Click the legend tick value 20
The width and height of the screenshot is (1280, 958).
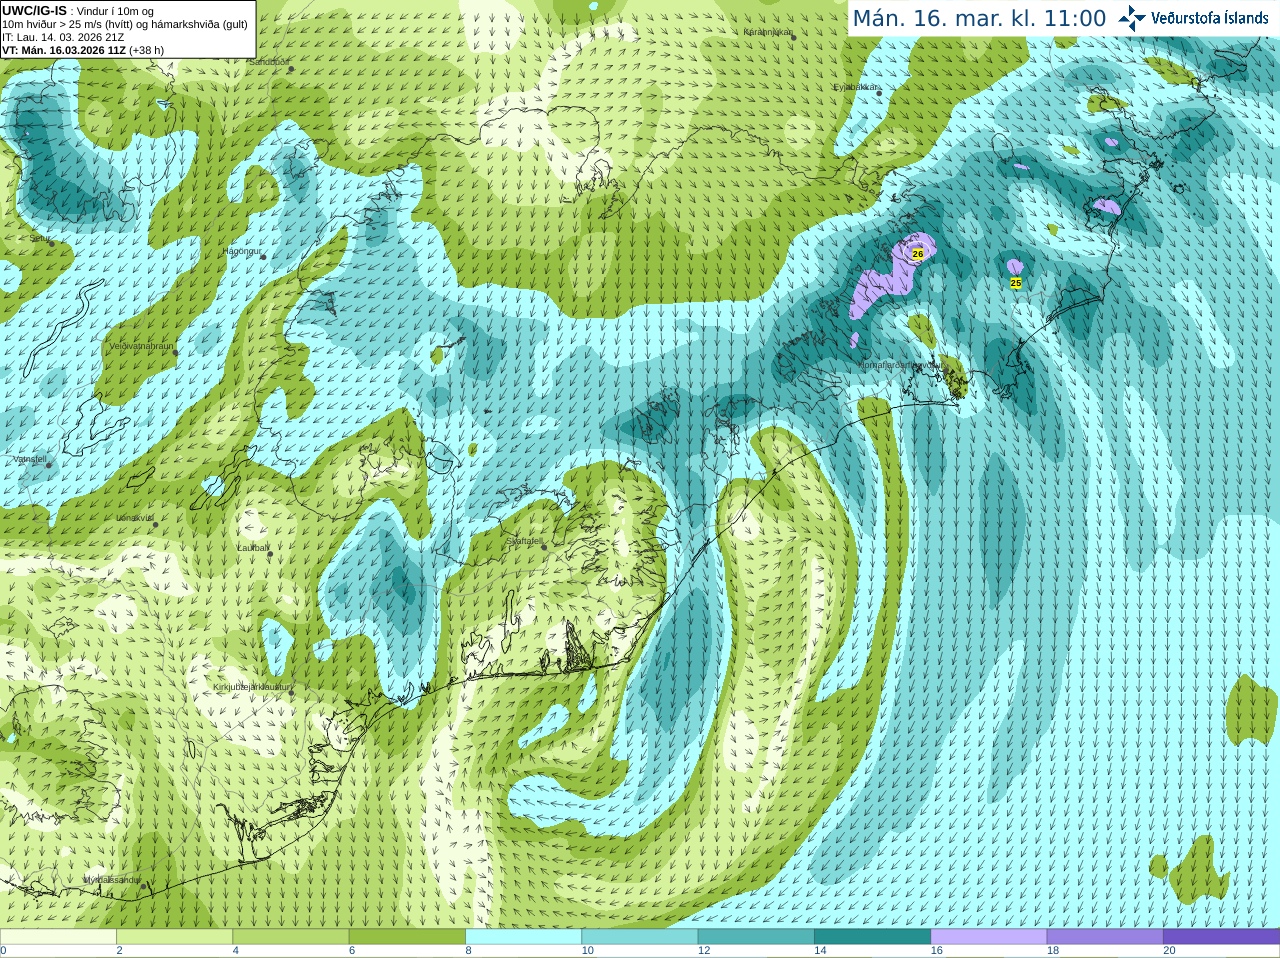click(x=1169, y=951)
